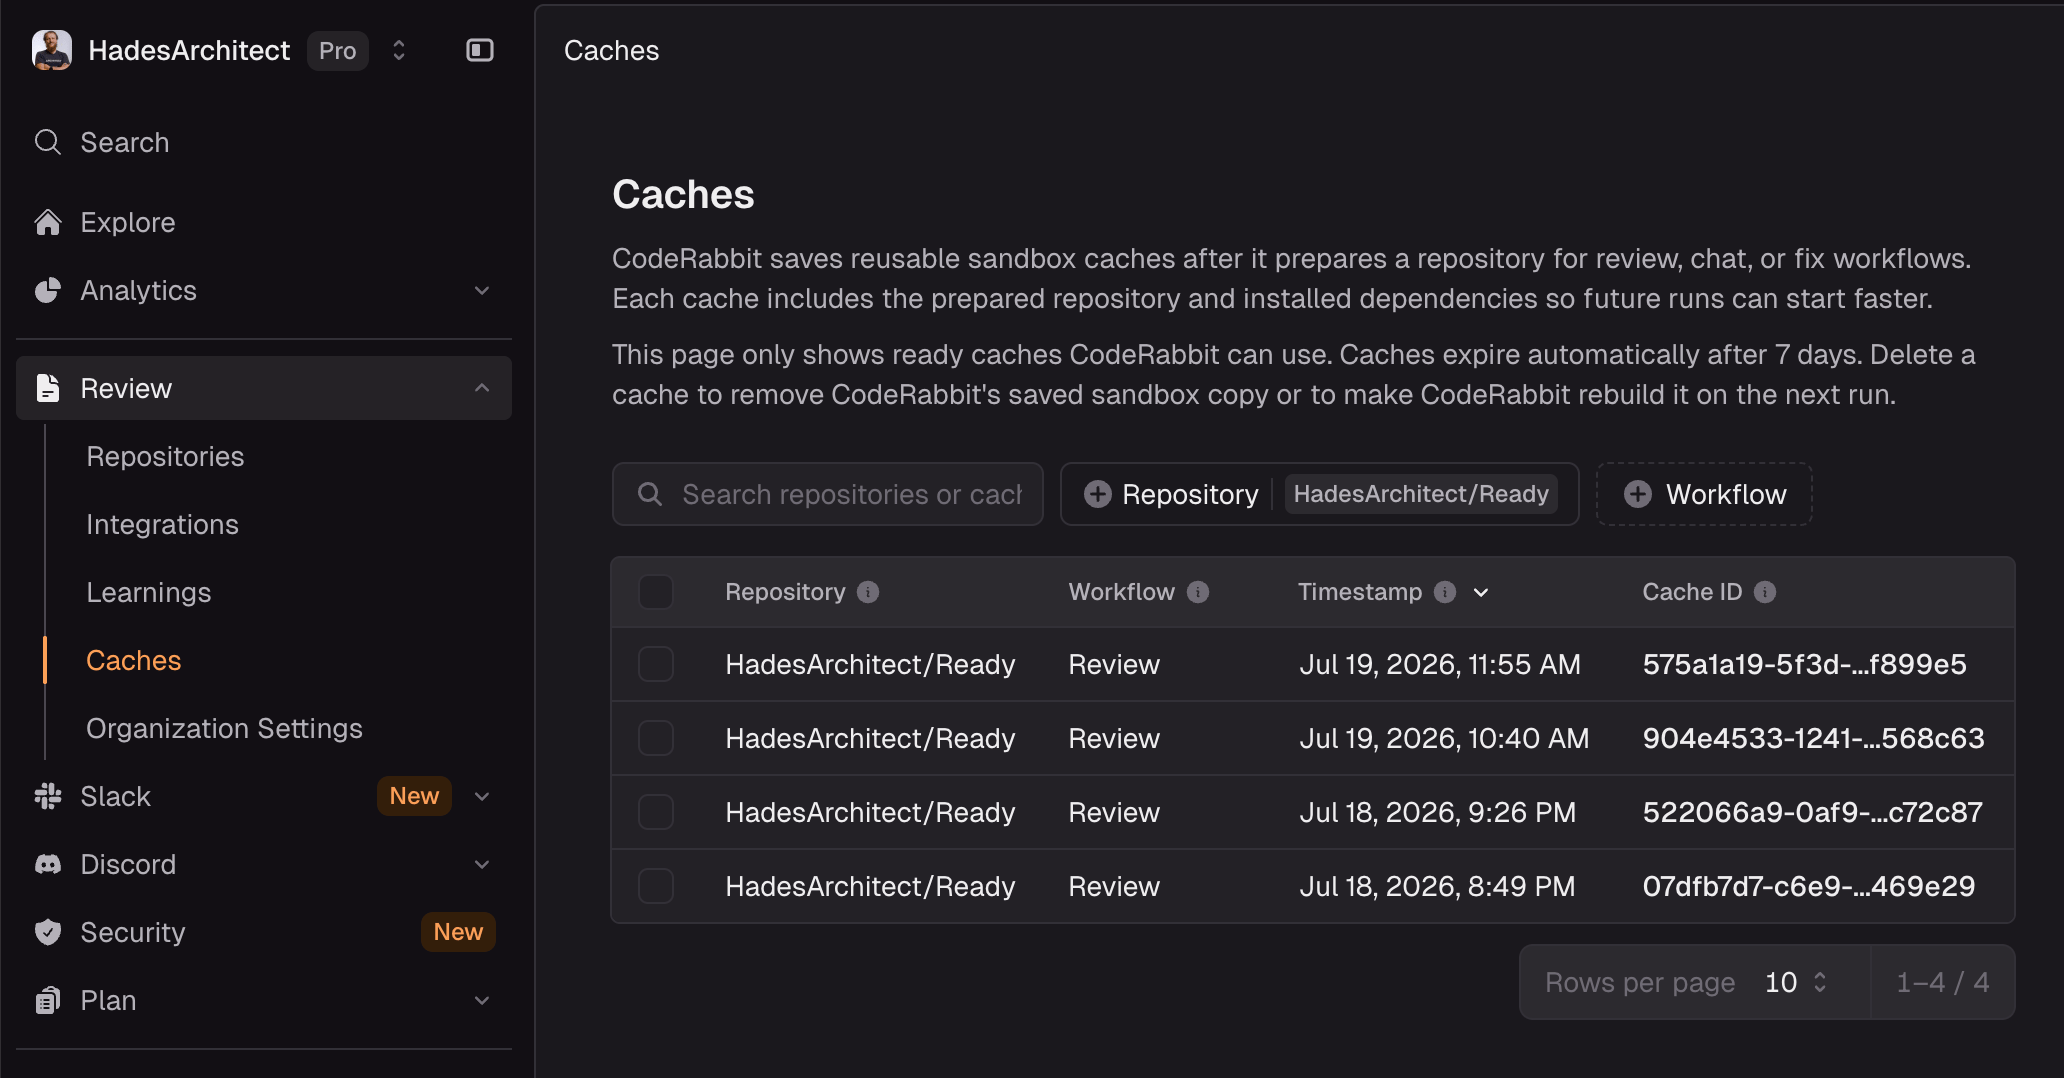
Task: Click timestamp Jul 18, 2026, 9:26 PM
Action: [x=1437, y=812]
